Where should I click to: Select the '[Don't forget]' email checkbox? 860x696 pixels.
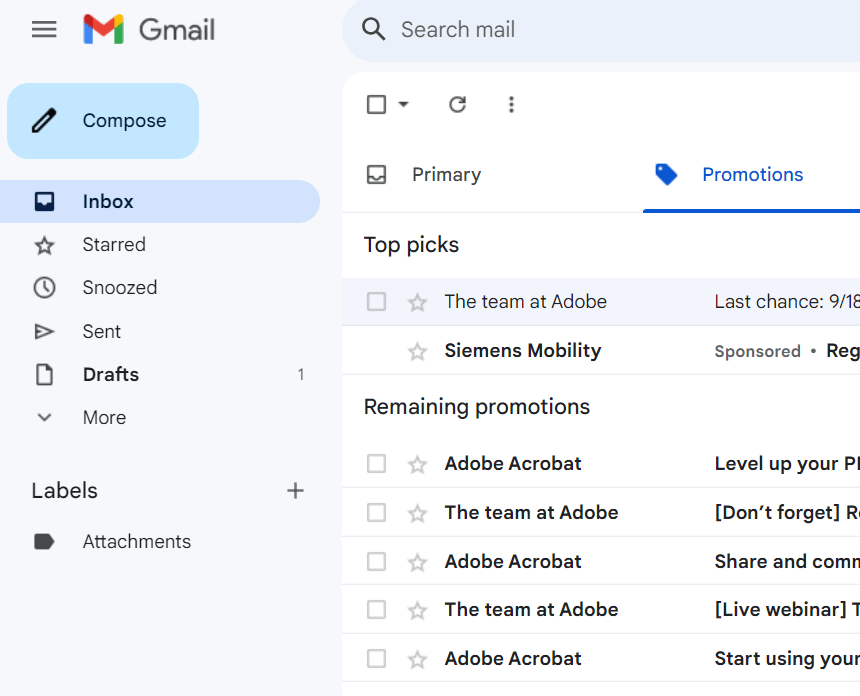click(376, 513)
